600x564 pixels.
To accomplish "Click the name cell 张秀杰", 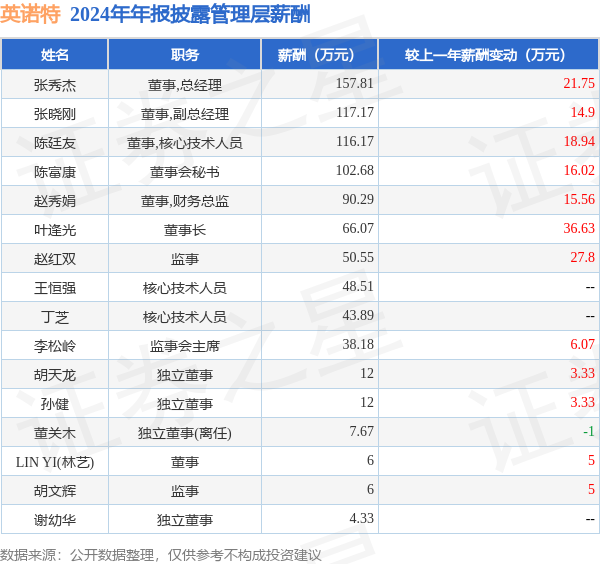I will pyautogui.click(x=55, y=85).
